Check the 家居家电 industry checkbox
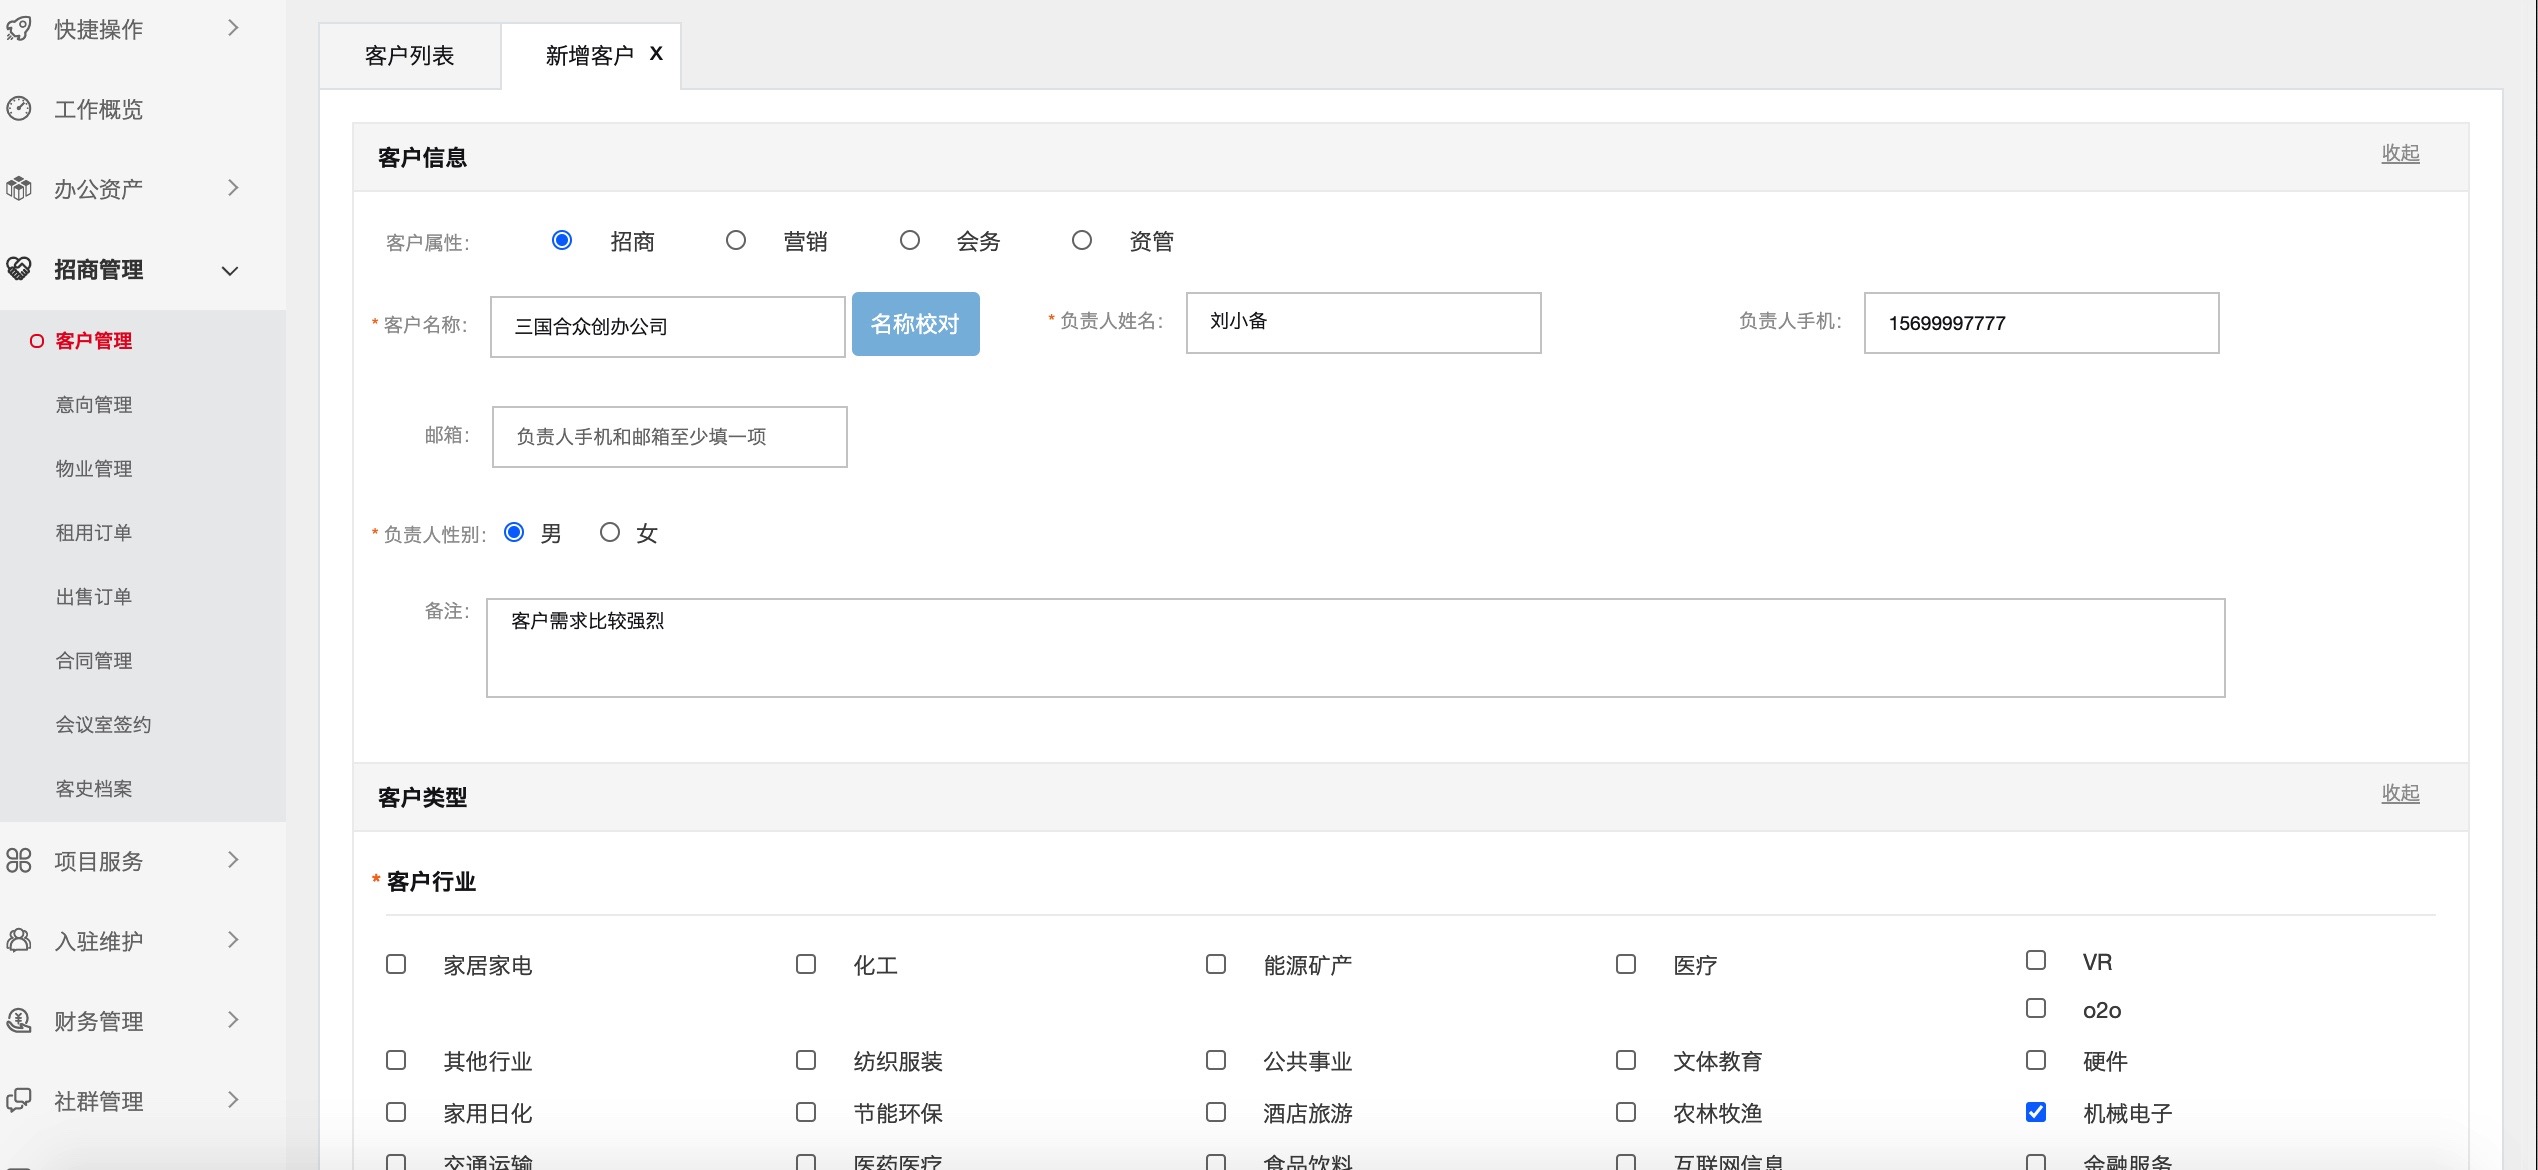The width and height of the screenshot is (2538, 1170). [396, 964]
